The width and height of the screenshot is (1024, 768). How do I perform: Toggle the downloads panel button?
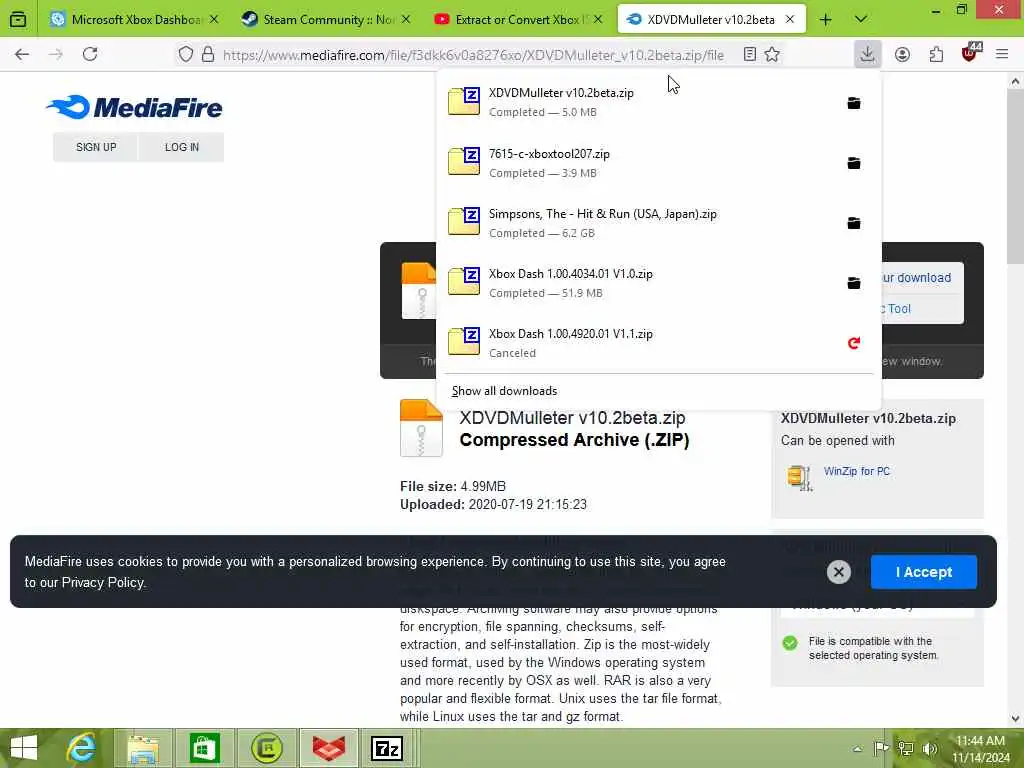pyautogui.click(x=867, y=54)
